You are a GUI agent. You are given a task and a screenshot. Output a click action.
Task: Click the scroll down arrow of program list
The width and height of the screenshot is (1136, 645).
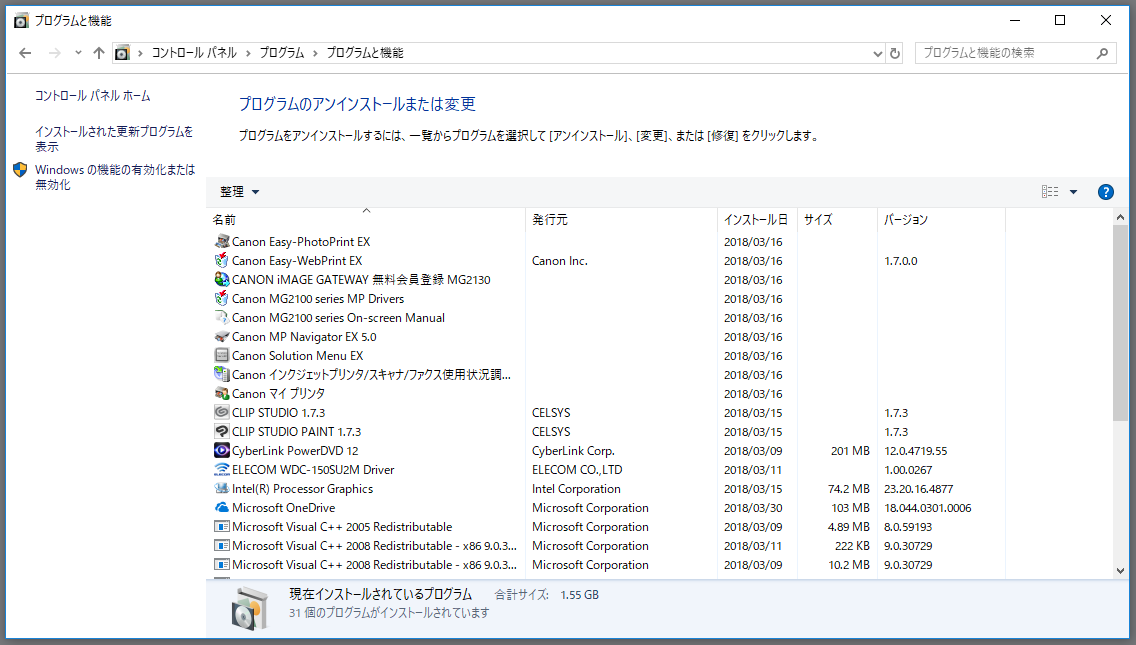coord(1120,570)
